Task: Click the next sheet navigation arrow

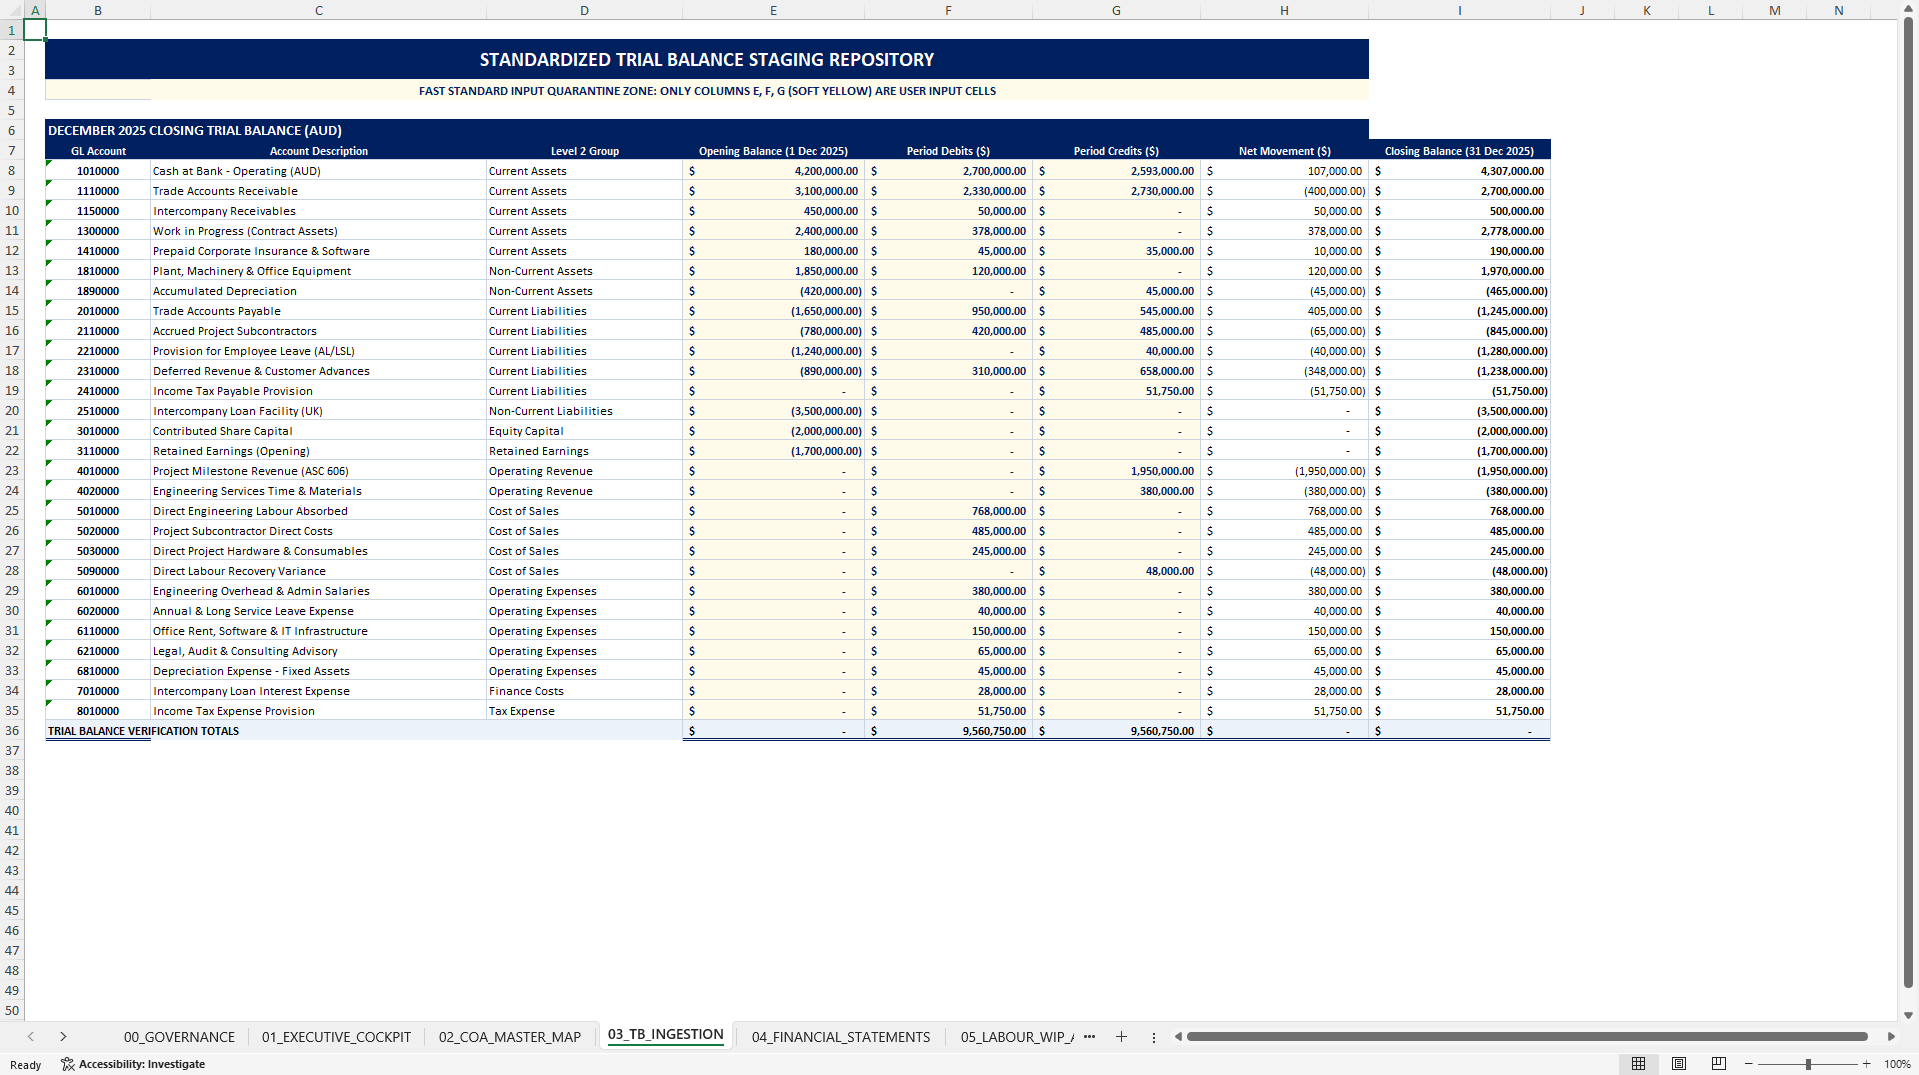Action: pyautogui.click(x=63, y=1037)
